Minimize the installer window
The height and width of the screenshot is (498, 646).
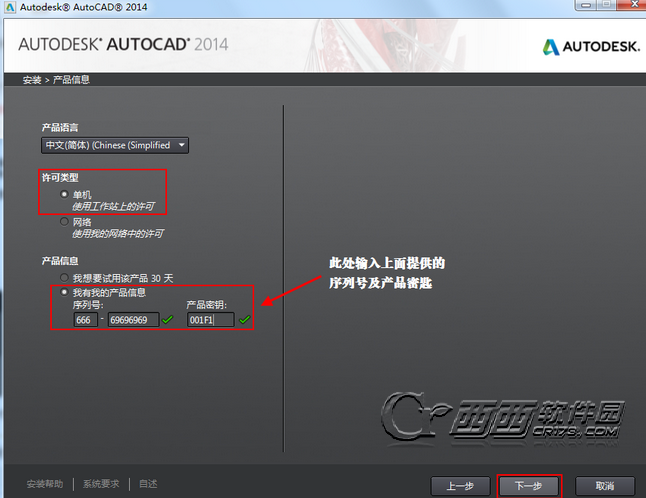tap(586, 5)
